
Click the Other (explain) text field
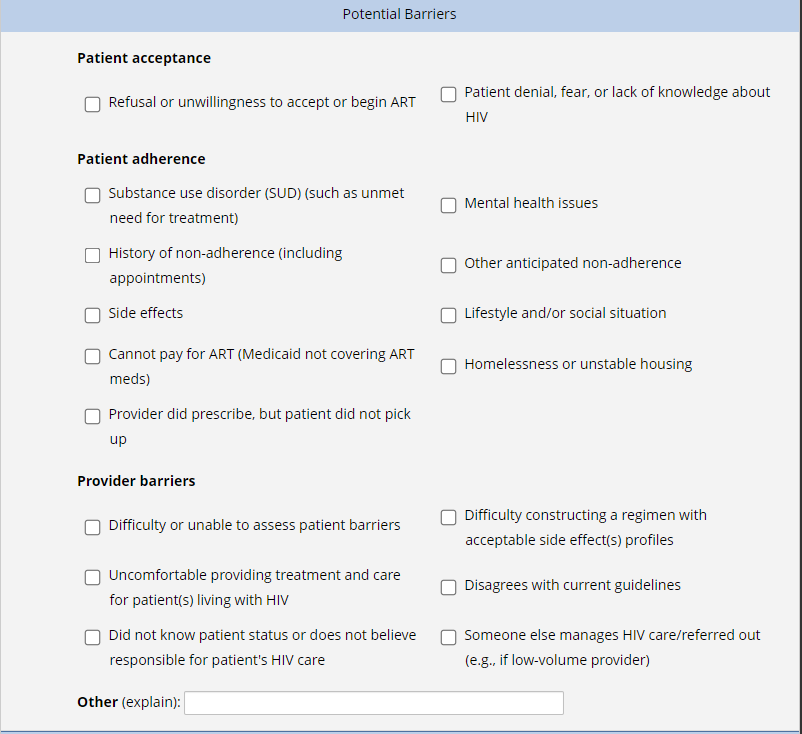pos(373,703)
